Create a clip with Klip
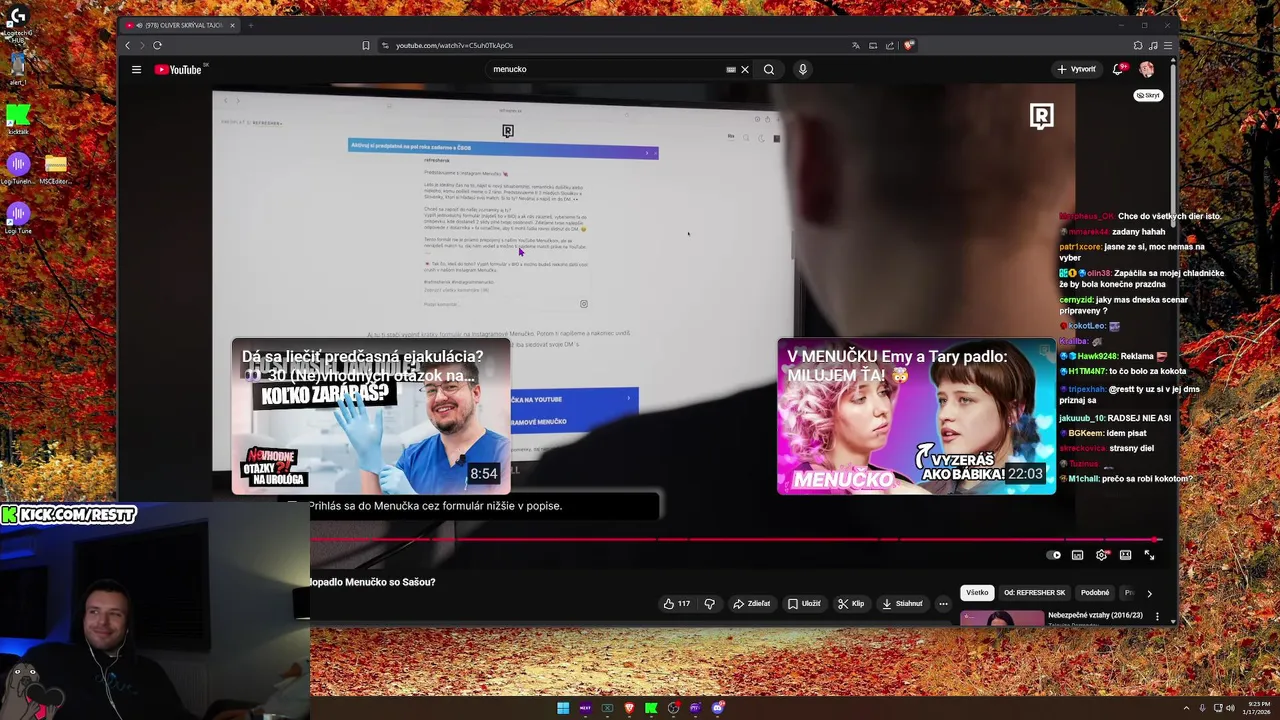The image size is (1280, 720). point(851,604)
